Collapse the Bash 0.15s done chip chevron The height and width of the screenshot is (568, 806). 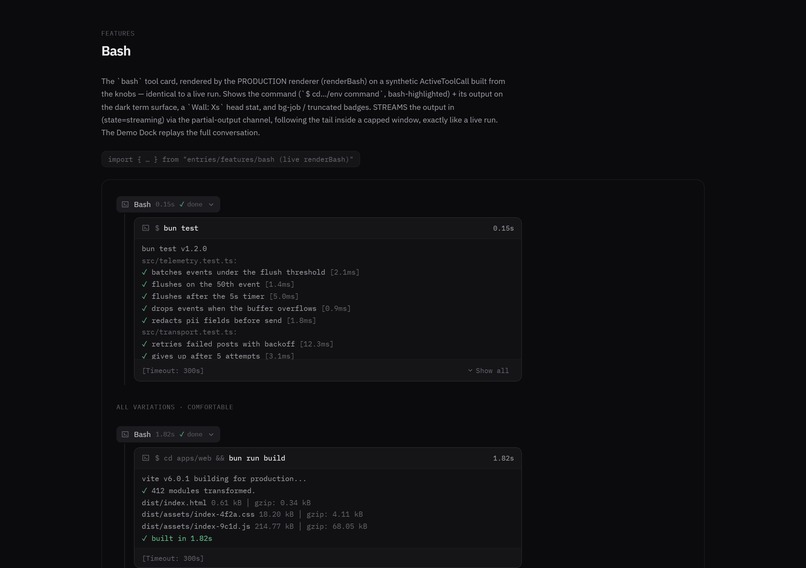pyautogui.click(x=211, y=205)
